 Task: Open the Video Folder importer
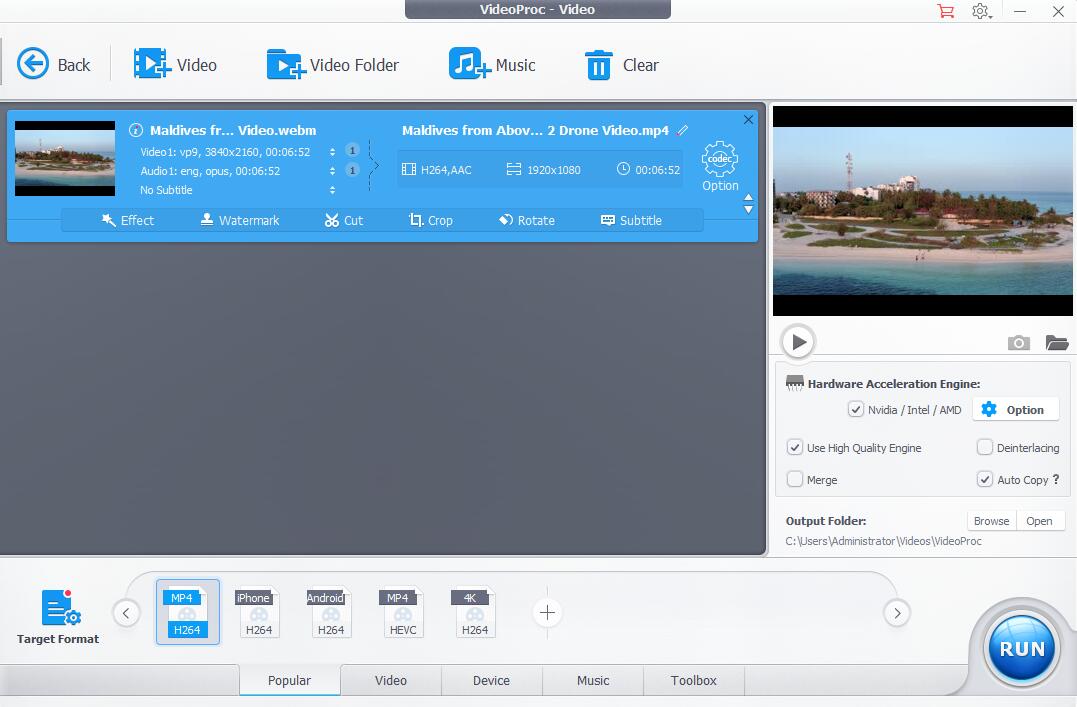pyautogui.click(x=331, y=64)
